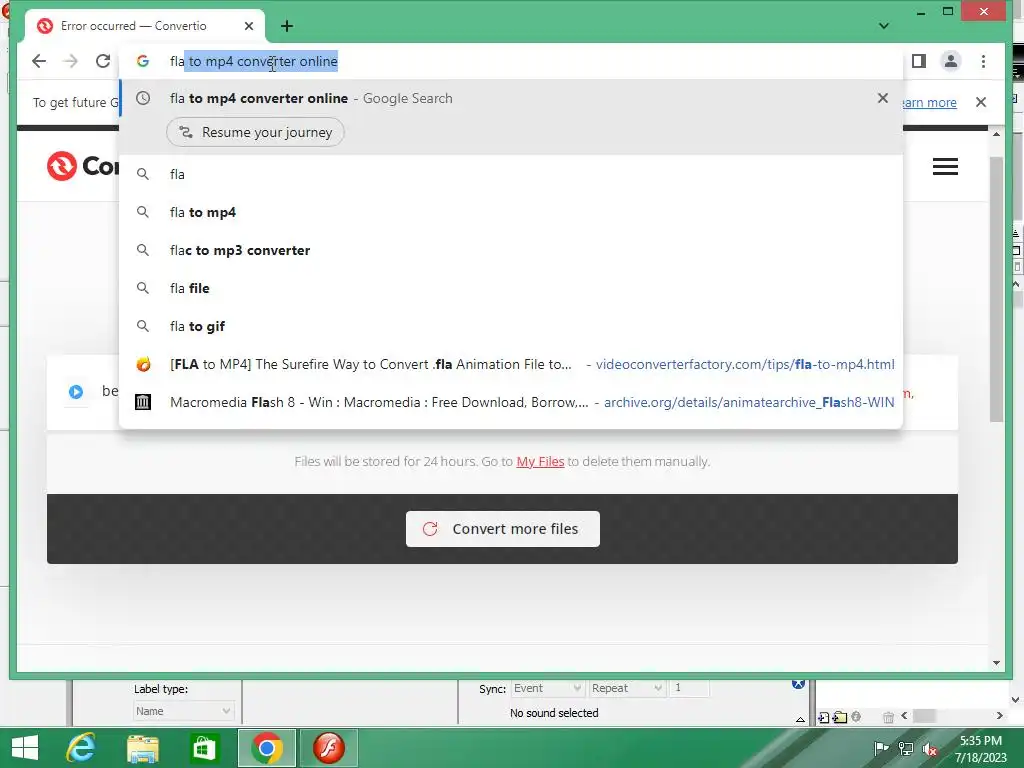The height and width of the screenshot is (768, 1024).
Task: Click Delete trash icon in Flash library
Action: 888,717
